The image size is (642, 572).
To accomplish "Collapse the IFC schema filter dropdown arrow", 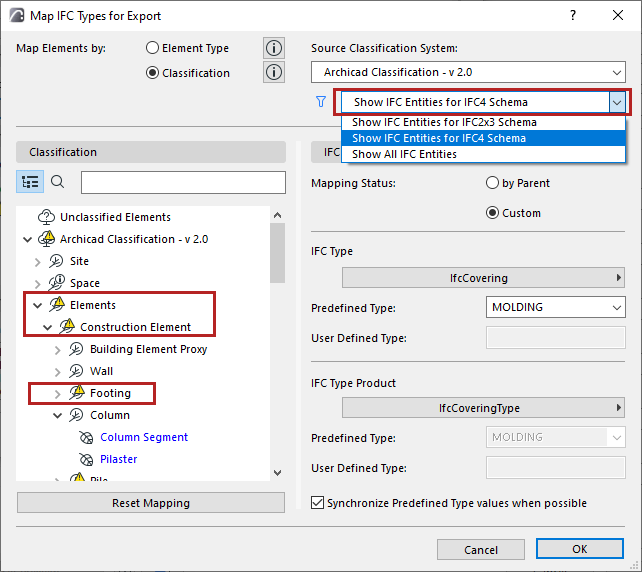I will 617,102.
